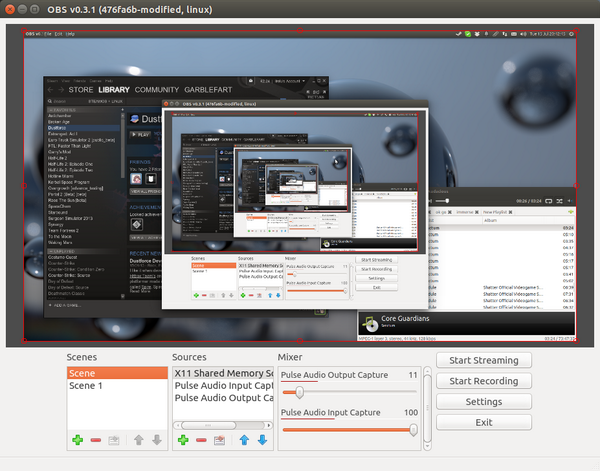The height and width of the screenshot is (471, 600).
Task: Select the highlighted 'Scene' entry in Scenes
Action: point(117,373)
